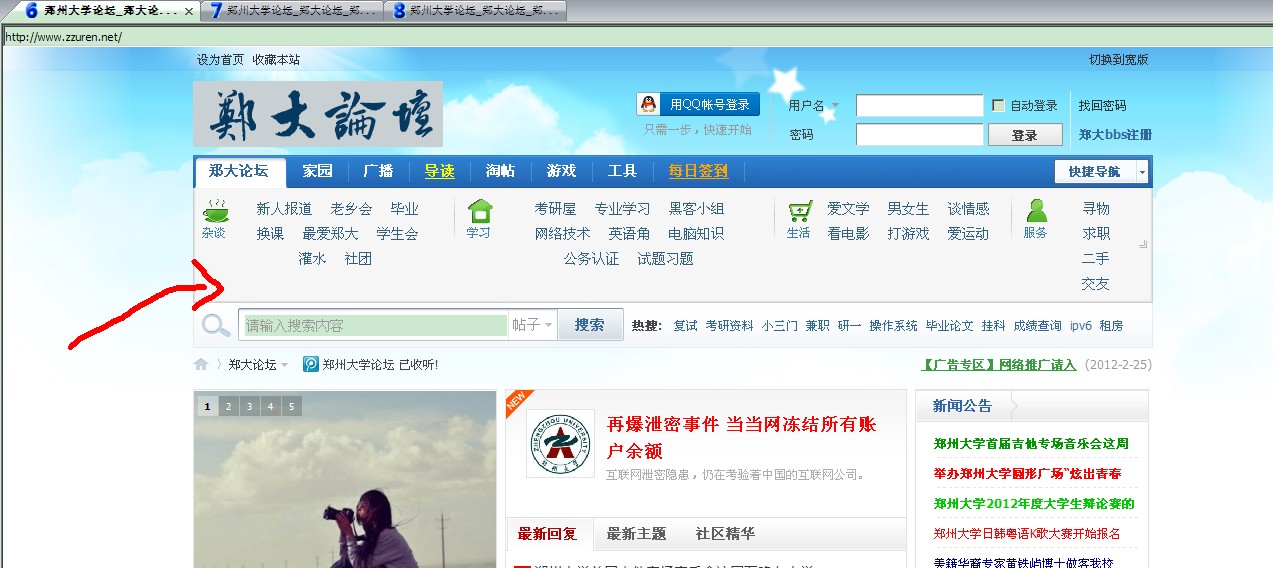The width and height of the screenshot is (1273, 568).
Task: Click the home breadcrumb icon
Action: pos(201,365)
